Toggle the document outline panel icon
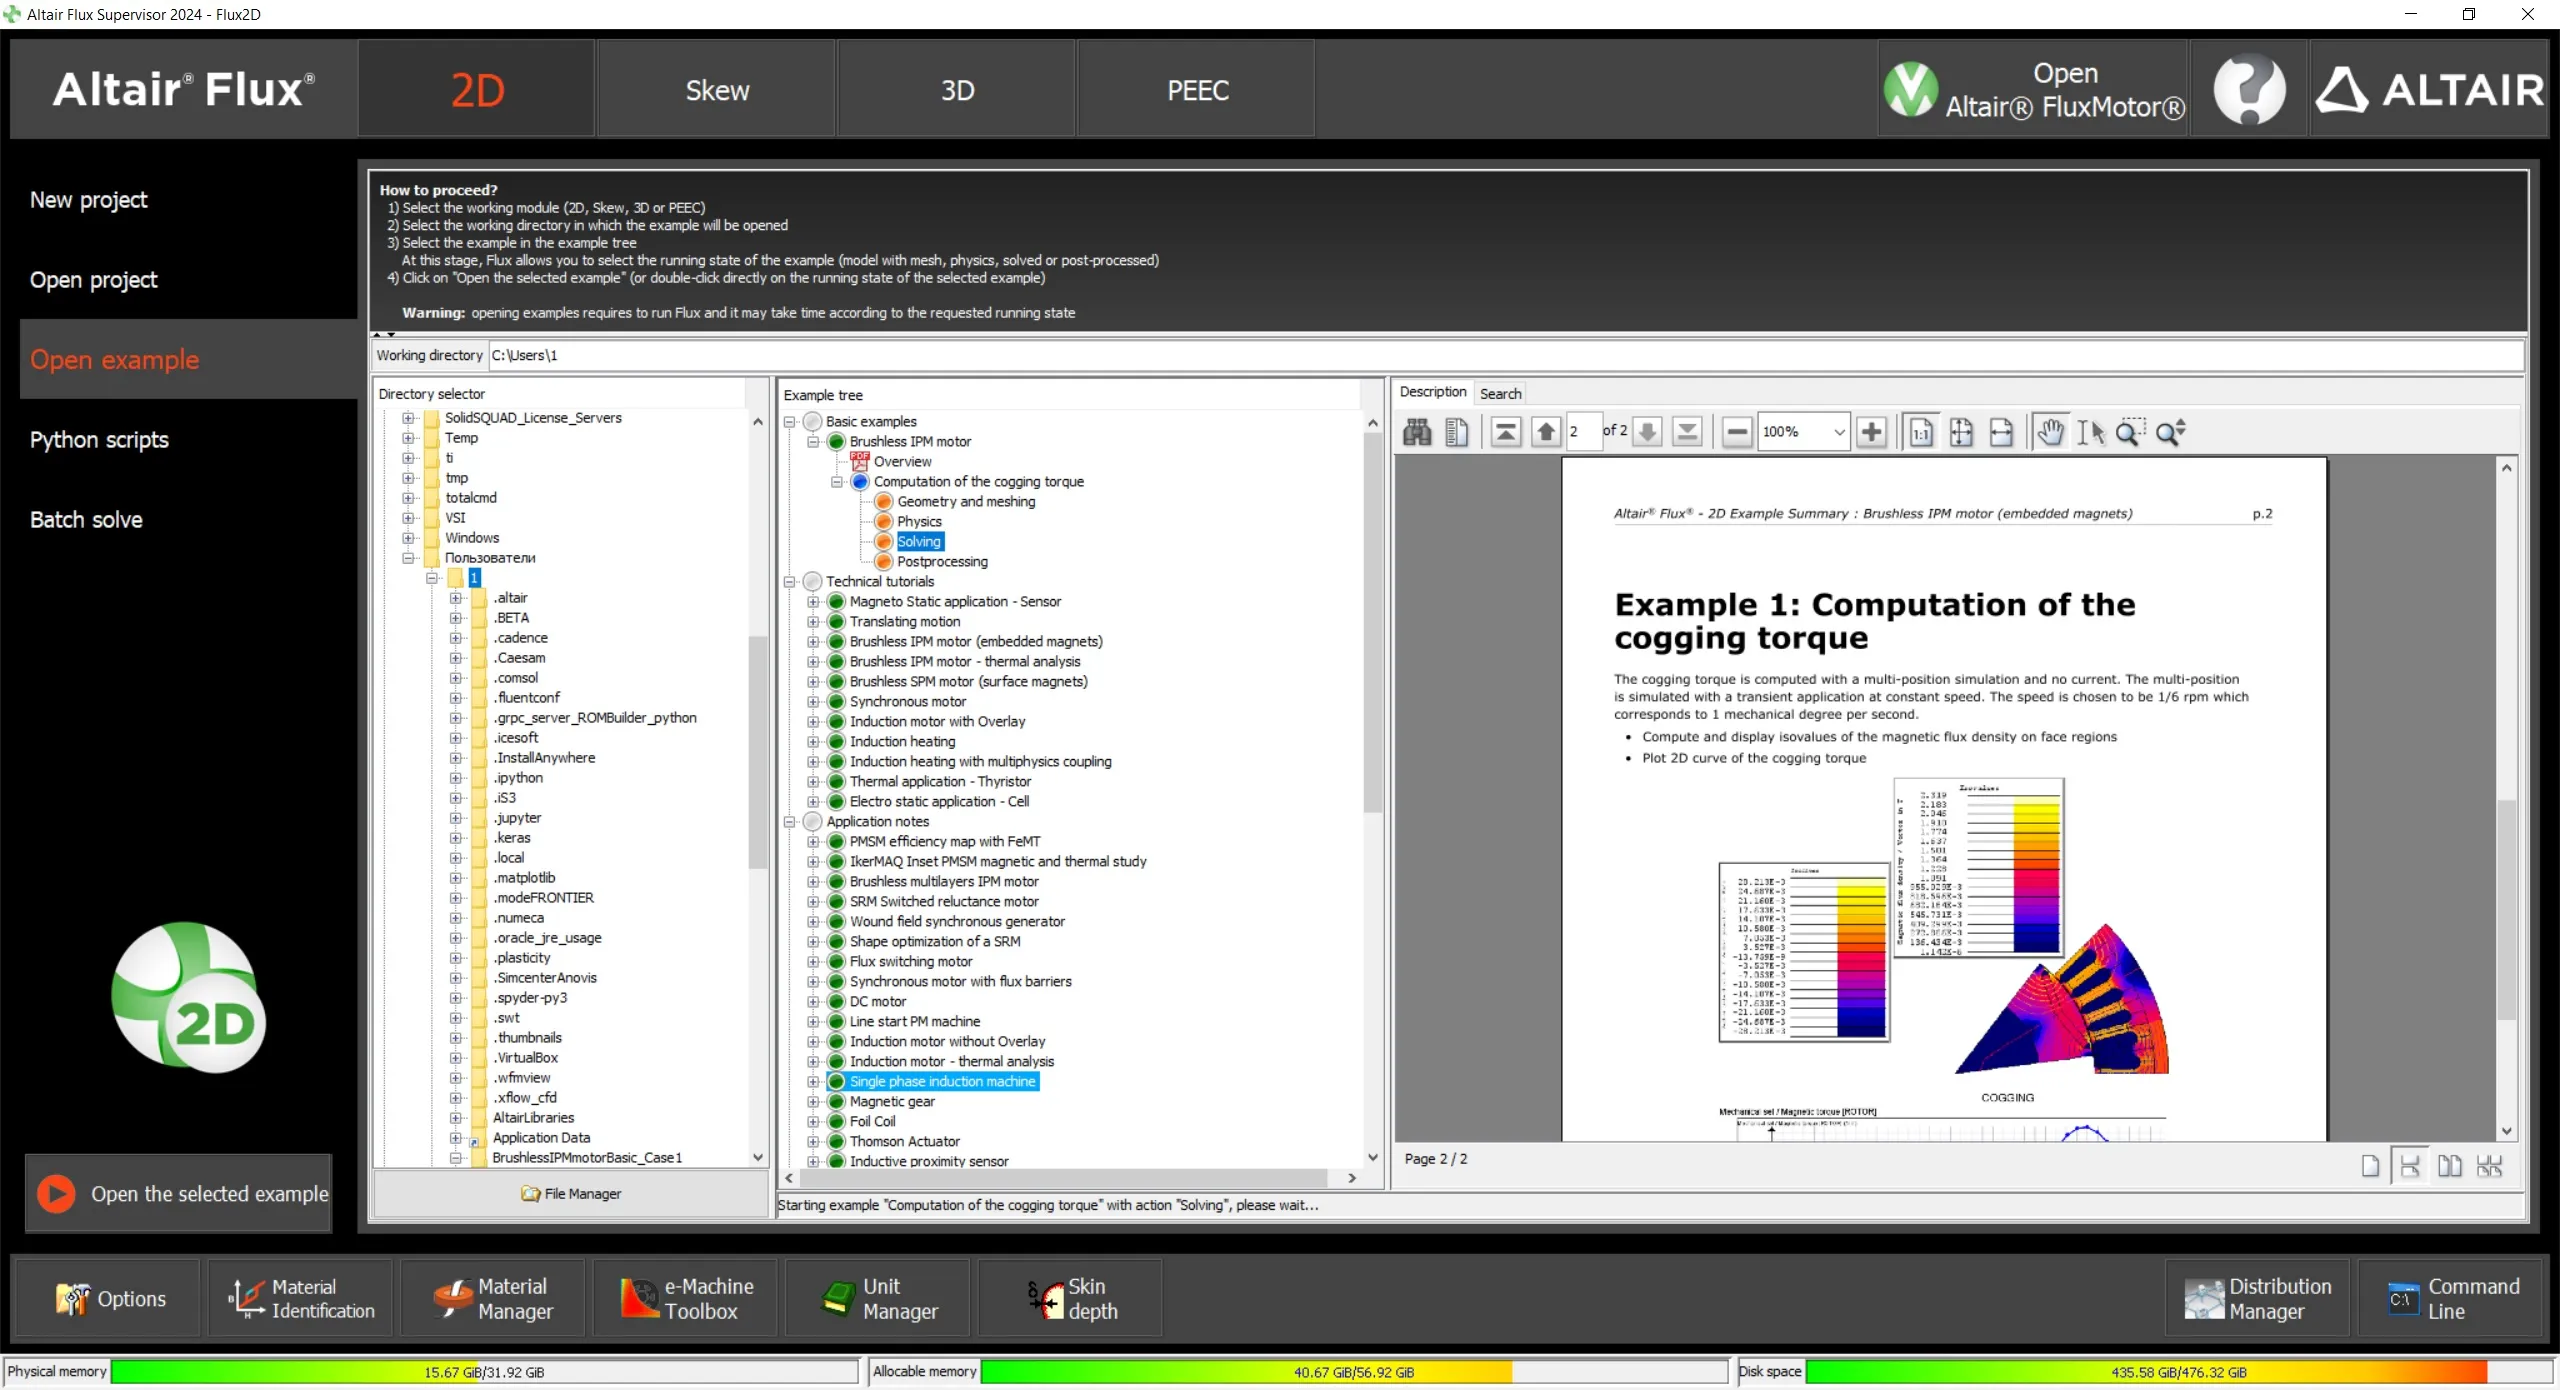Viewport: 2560px width, 1390px height. coord(1457,432)
